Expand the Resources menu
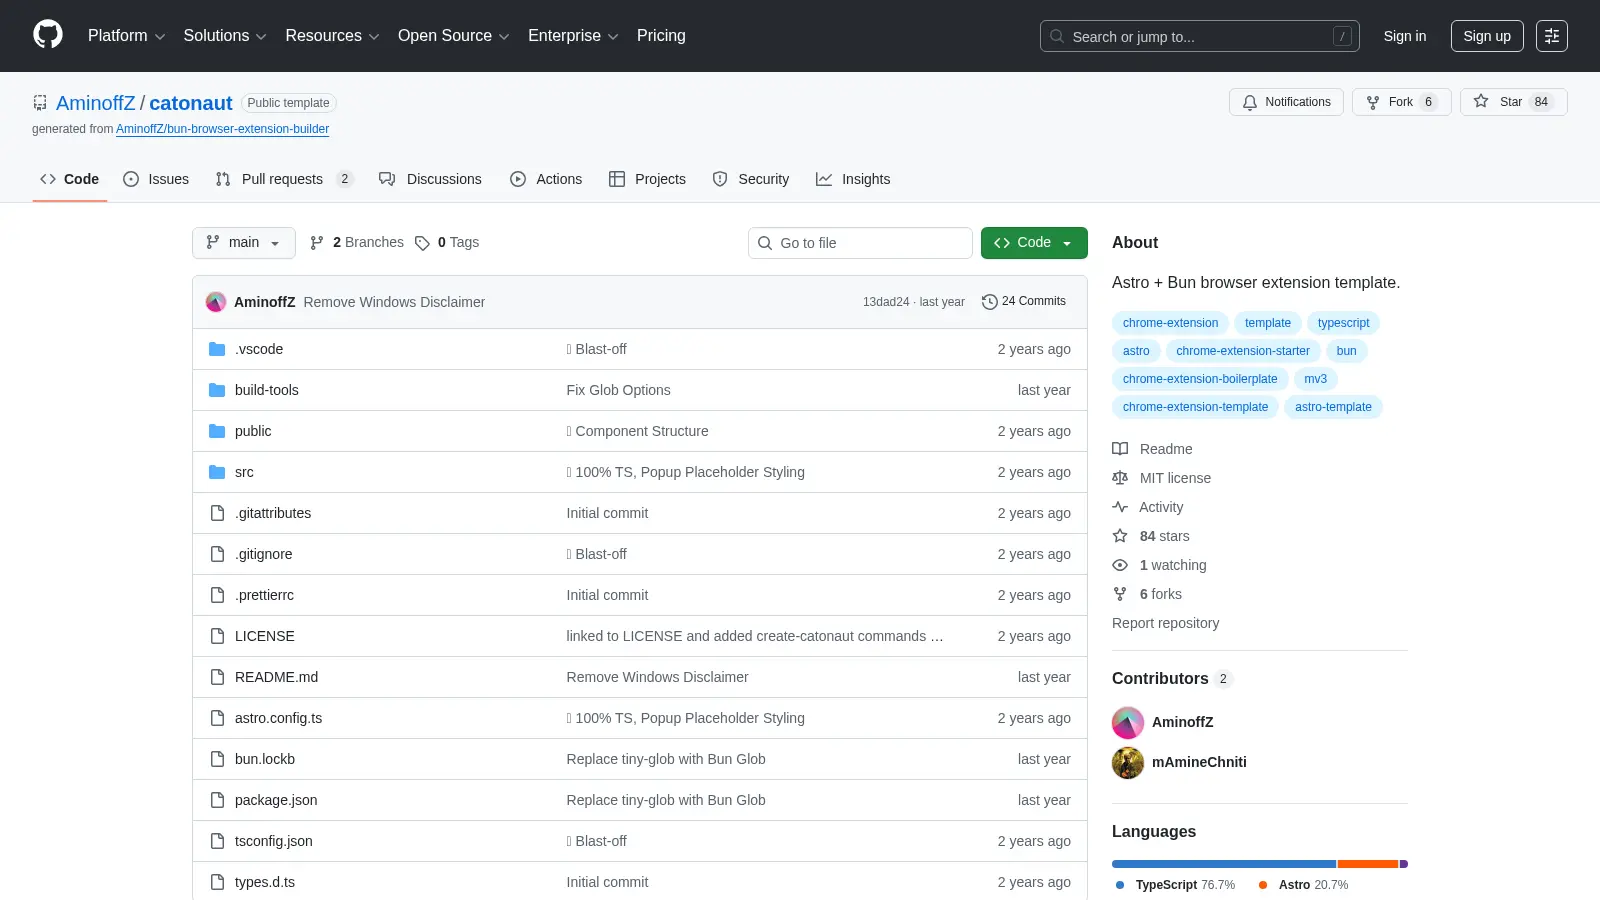Viewport: 1600px width, 900px height. tap(332, 36)
